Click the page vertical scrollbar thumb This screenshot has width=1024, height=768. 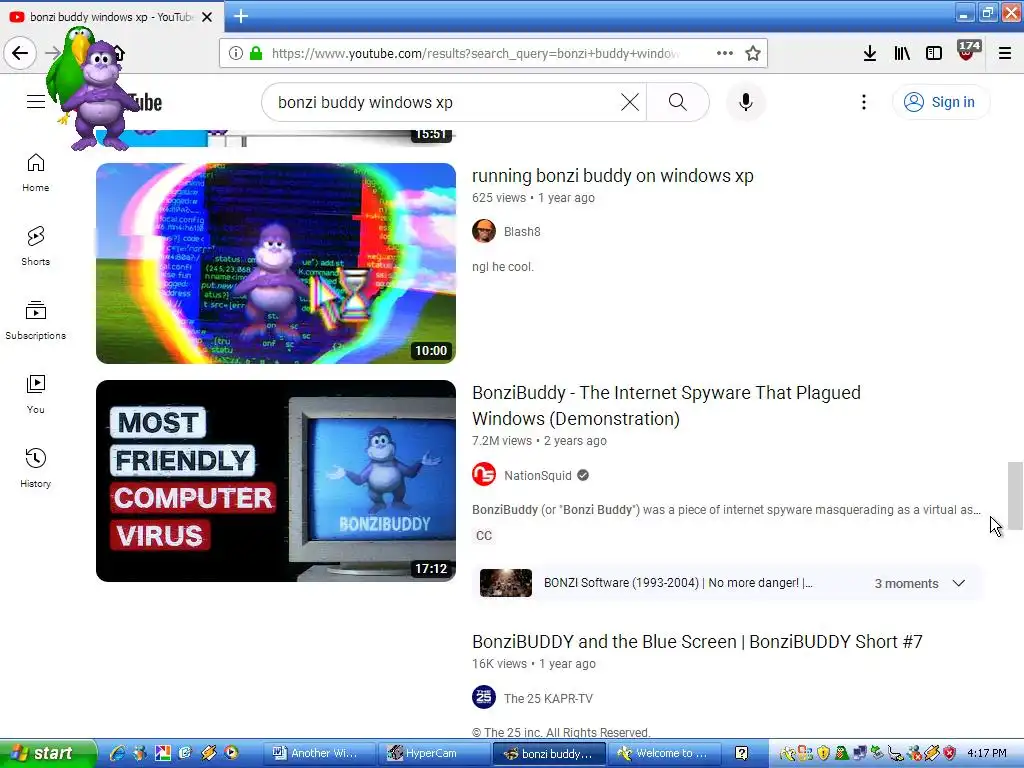(1015, 495)
